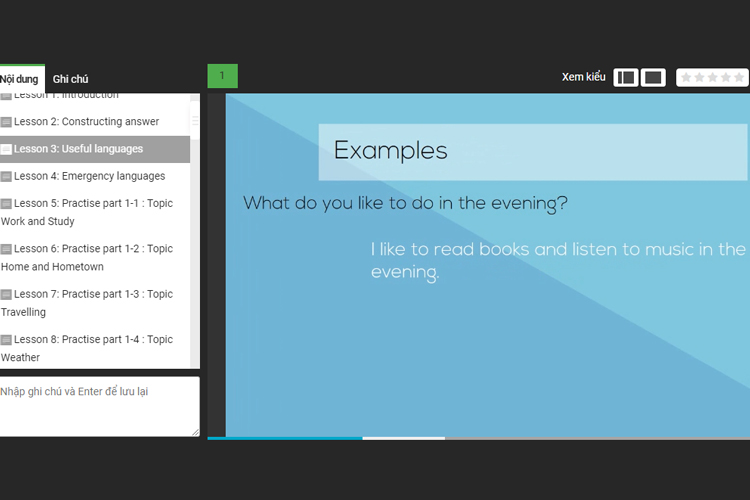This screenshot has width=750, height=500.
Task: Switch to the Ghi chú tab
Action: (71, 79)
